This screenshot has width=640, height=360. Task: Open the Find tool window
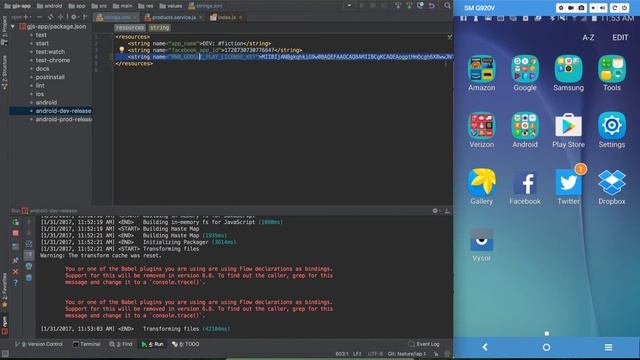tap(121, 344)
